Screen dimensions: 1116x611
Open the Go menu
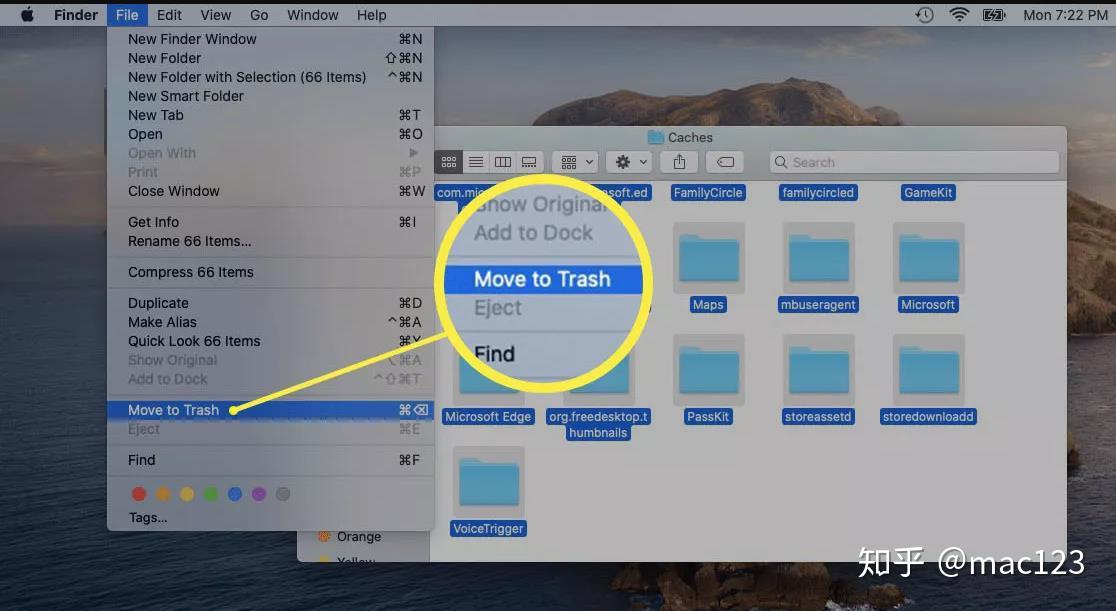point(259,15)
